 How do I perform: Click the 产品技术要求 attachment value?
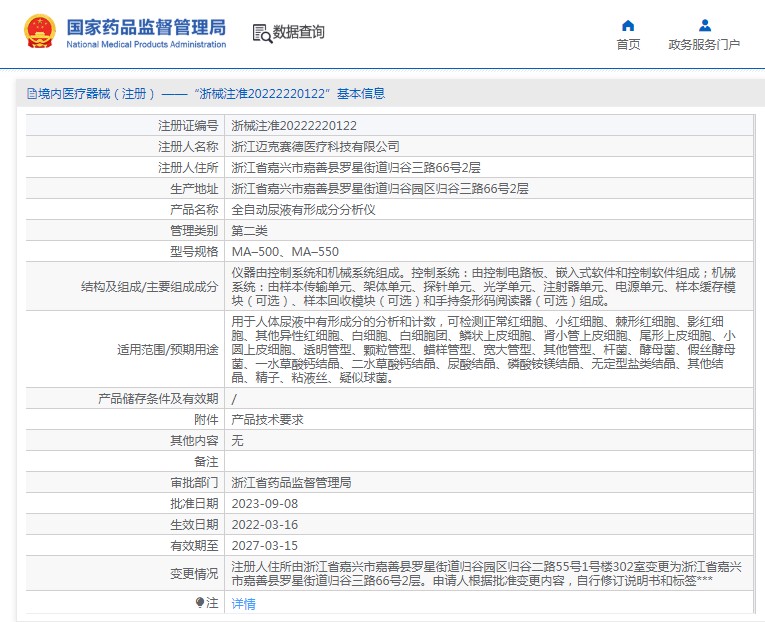(x=267, y=420)
